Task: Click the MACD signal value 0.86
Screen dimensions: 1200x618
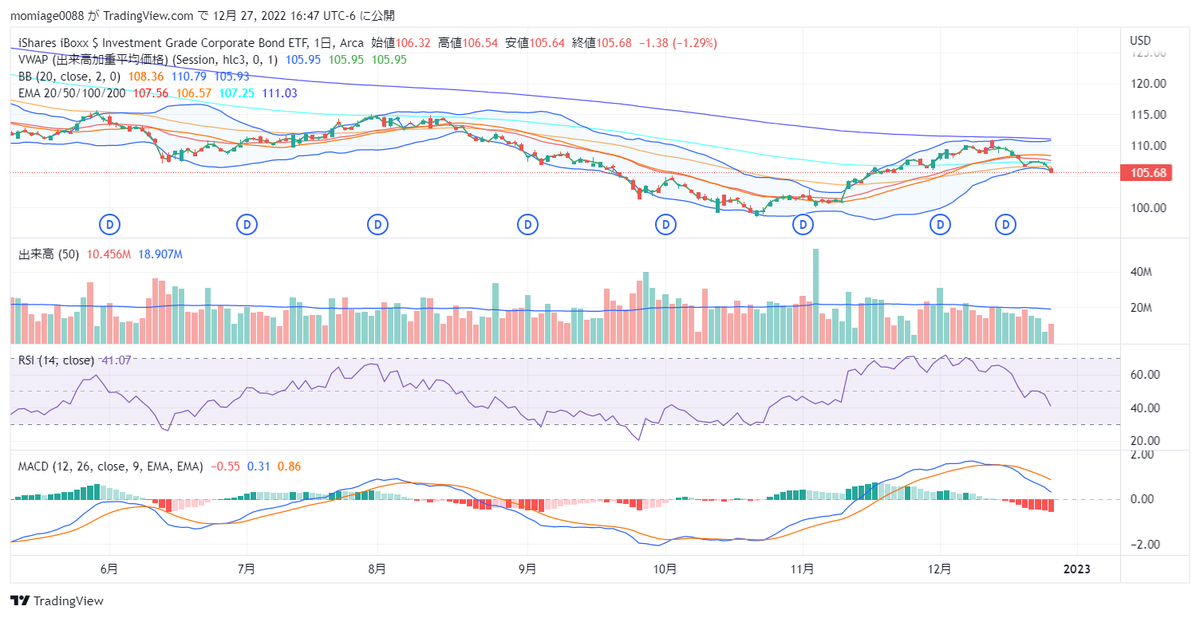Action: [x=289, y=466]
